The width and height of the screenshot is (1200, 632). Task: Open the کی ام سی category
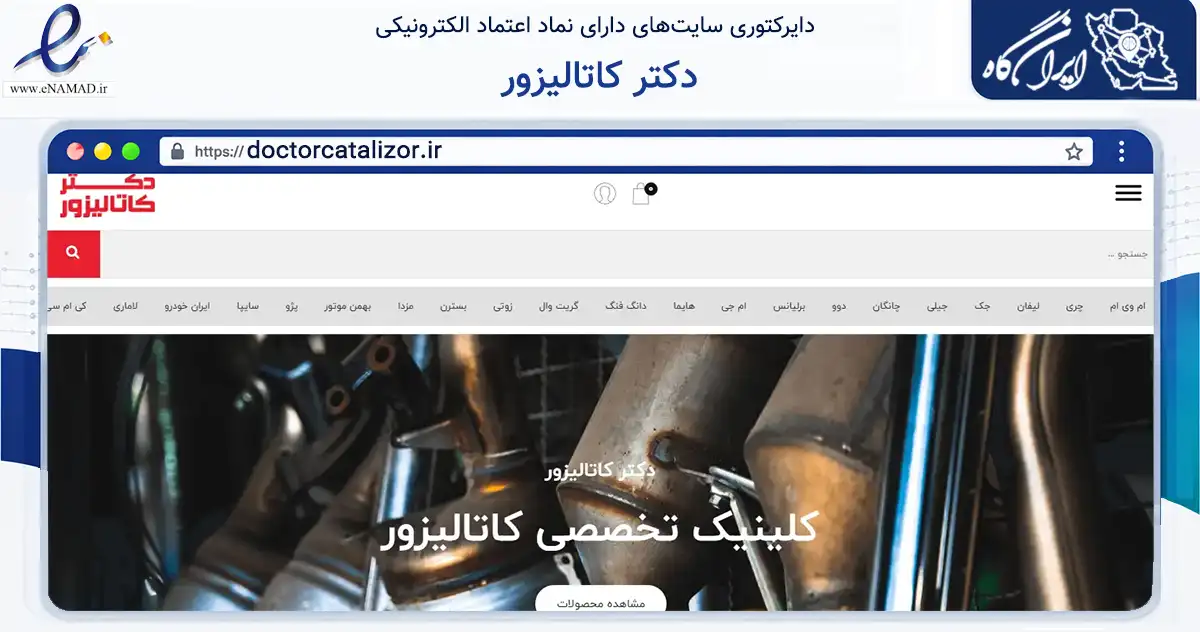[x=67, y=306]
